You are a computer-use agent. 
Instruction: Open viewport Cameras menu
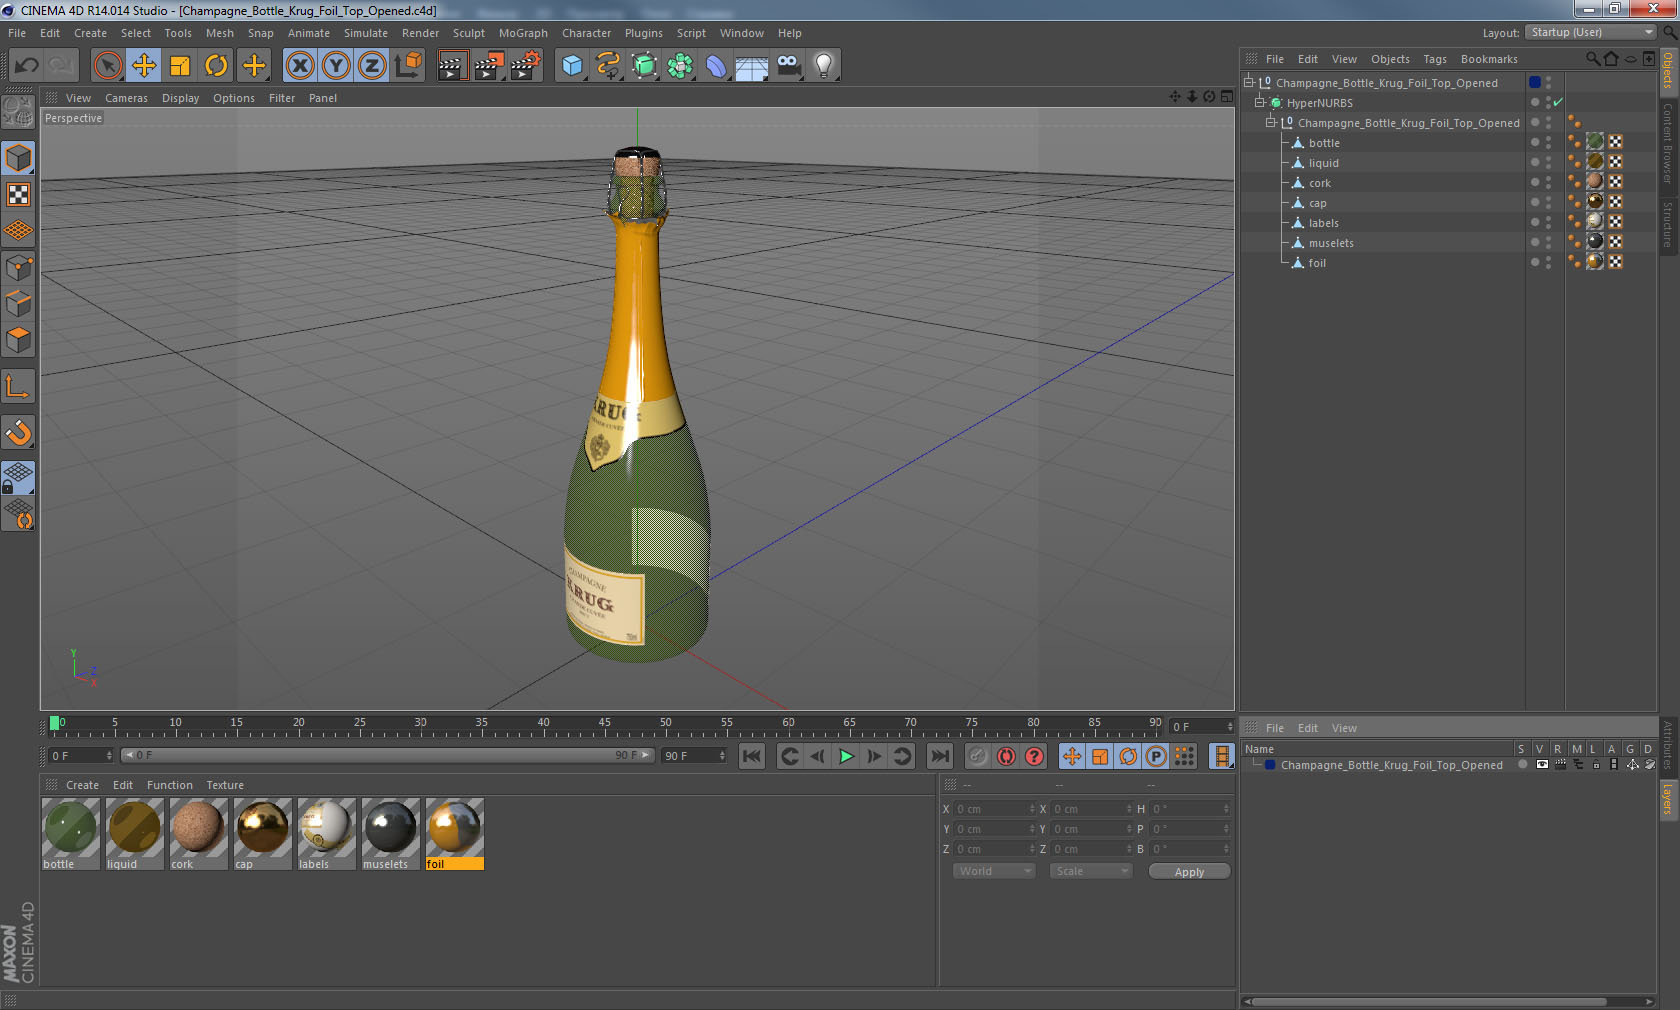(126, 98)
